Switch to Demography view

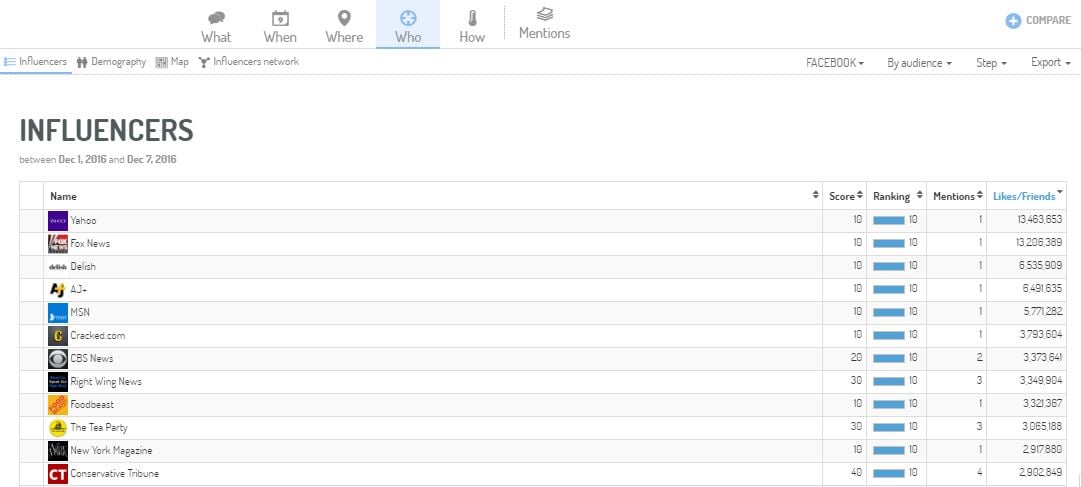[x=112, y=62]
